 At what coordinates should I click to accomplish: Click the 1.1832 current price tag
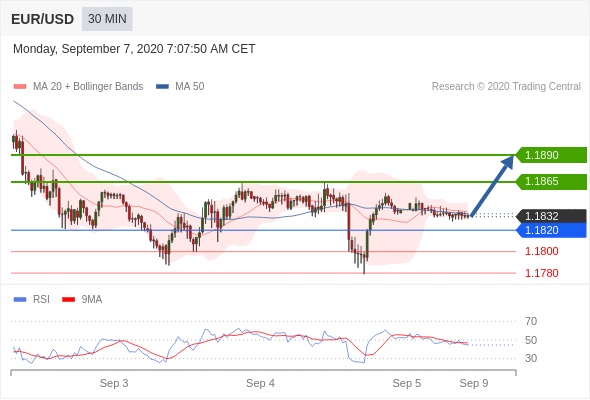pyautogui.click(x=551, y=216)
